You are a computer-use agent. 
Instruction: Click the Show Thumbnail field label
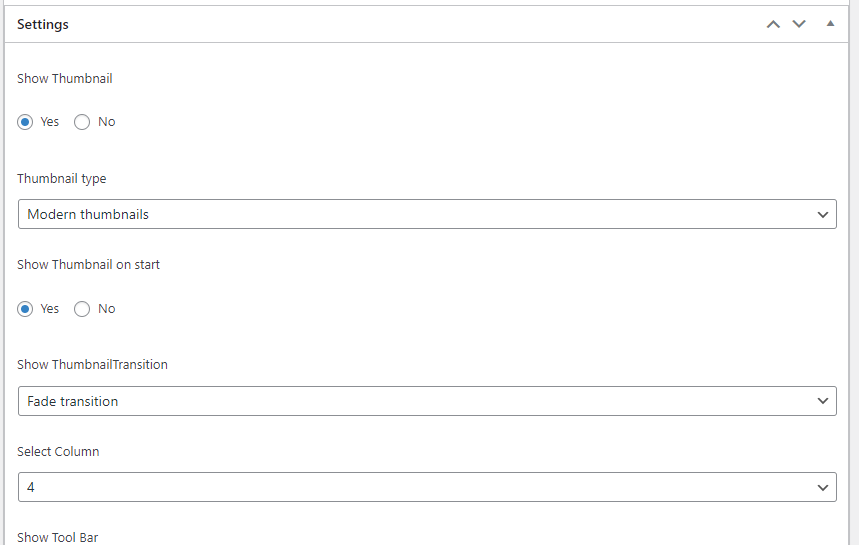pyautogui.click(x=65, y=78)
